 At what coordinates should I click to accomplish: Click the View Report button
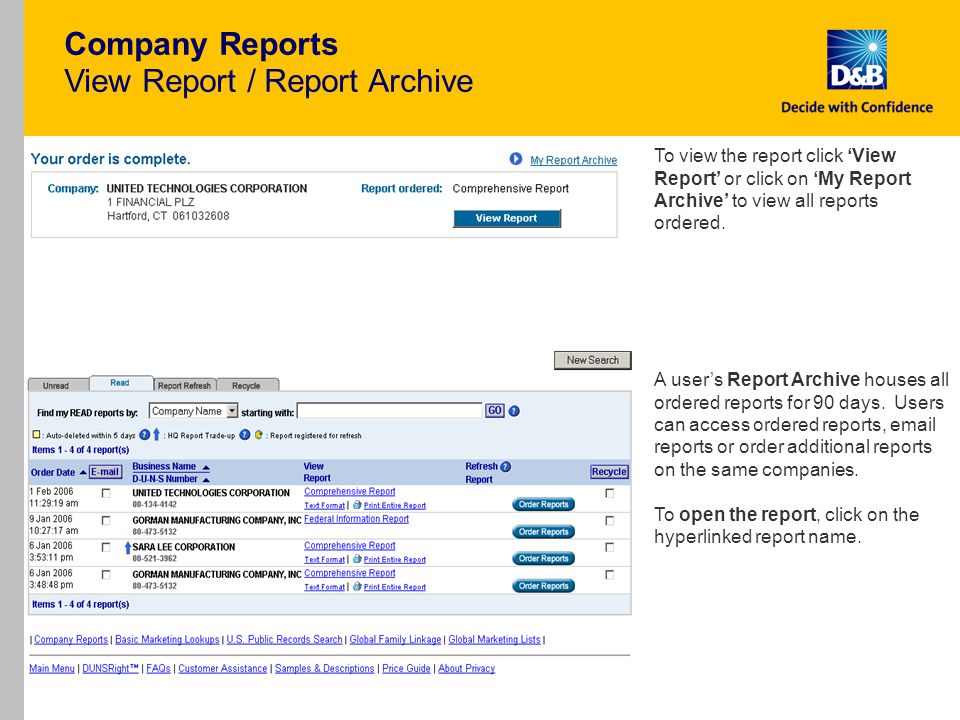click(x=506, y=218)
